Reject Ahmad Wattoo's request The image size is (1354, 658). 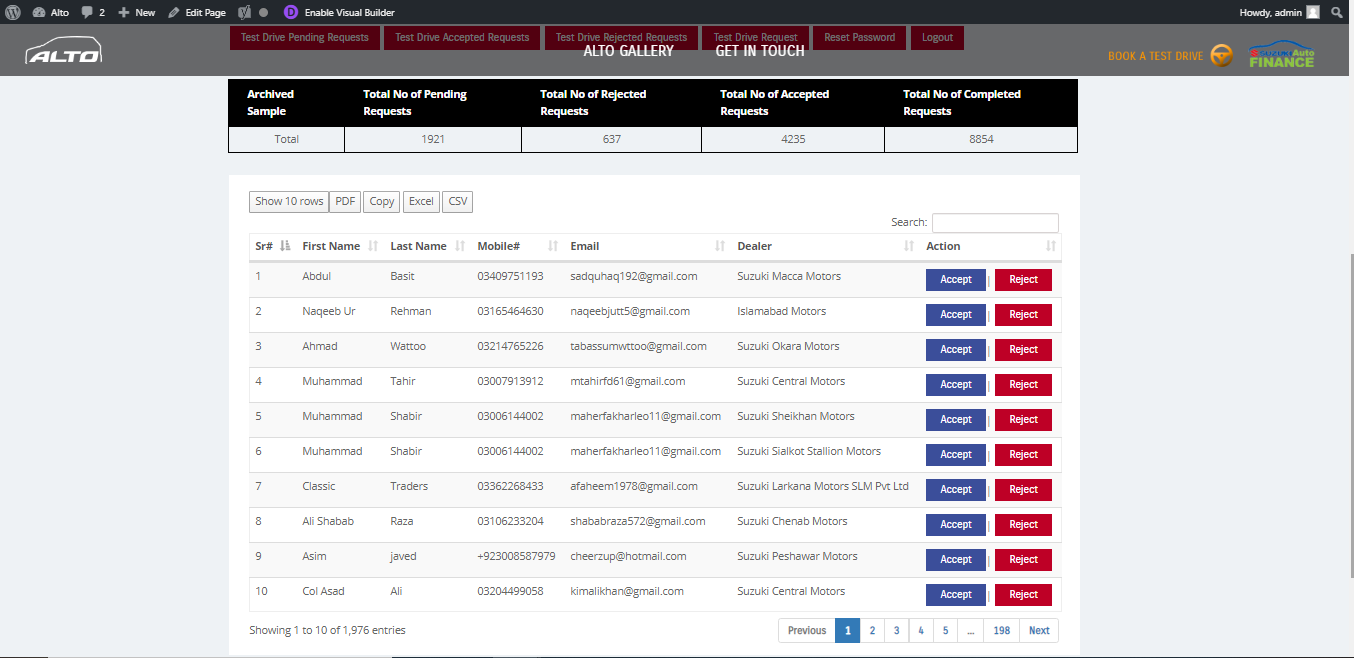coord(1023,350)
